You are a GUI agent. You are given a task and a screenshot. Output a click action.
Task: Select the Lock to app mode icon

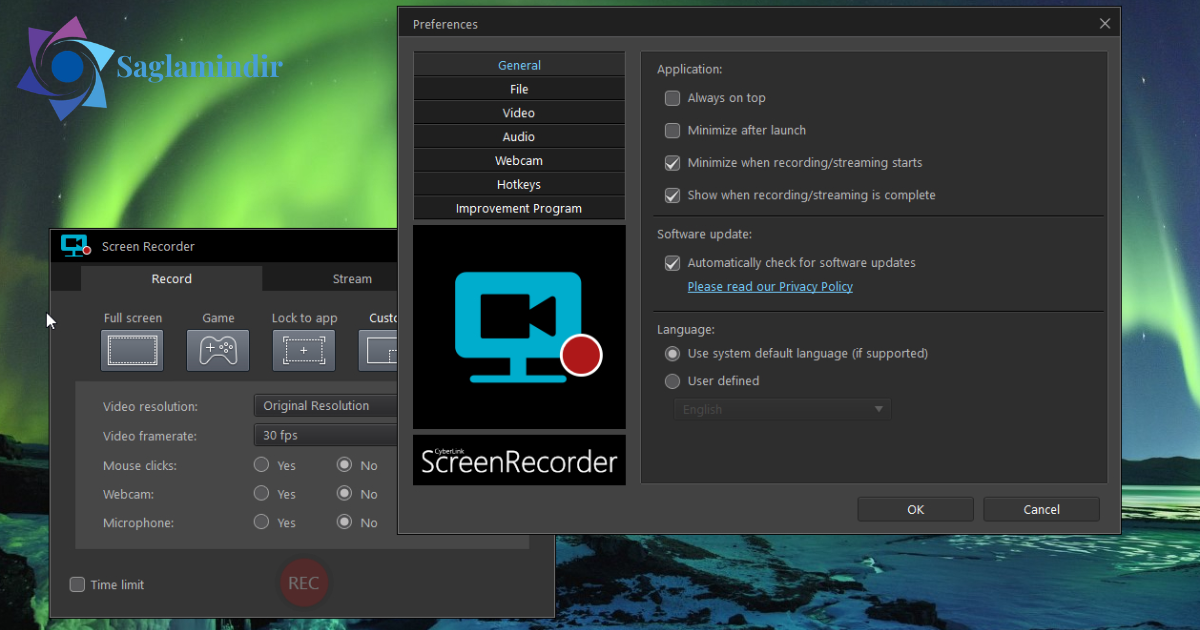[304, 350]
